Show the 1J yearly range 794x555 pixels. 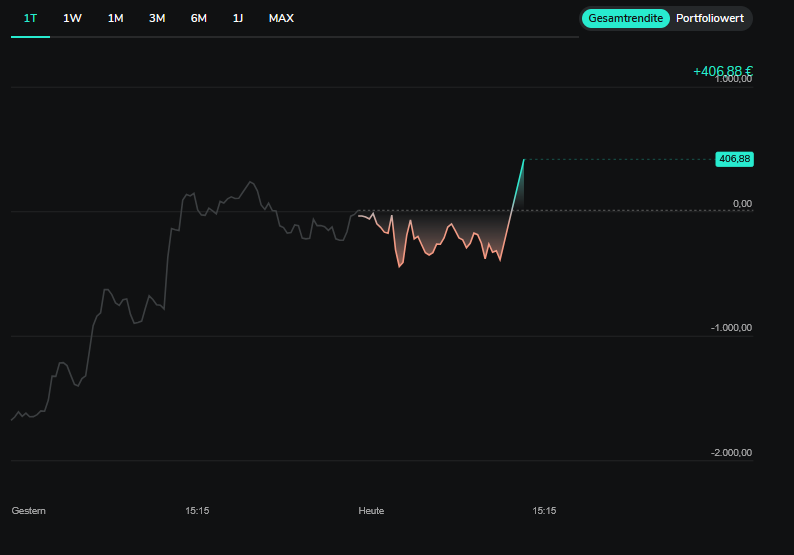point(238,18)
